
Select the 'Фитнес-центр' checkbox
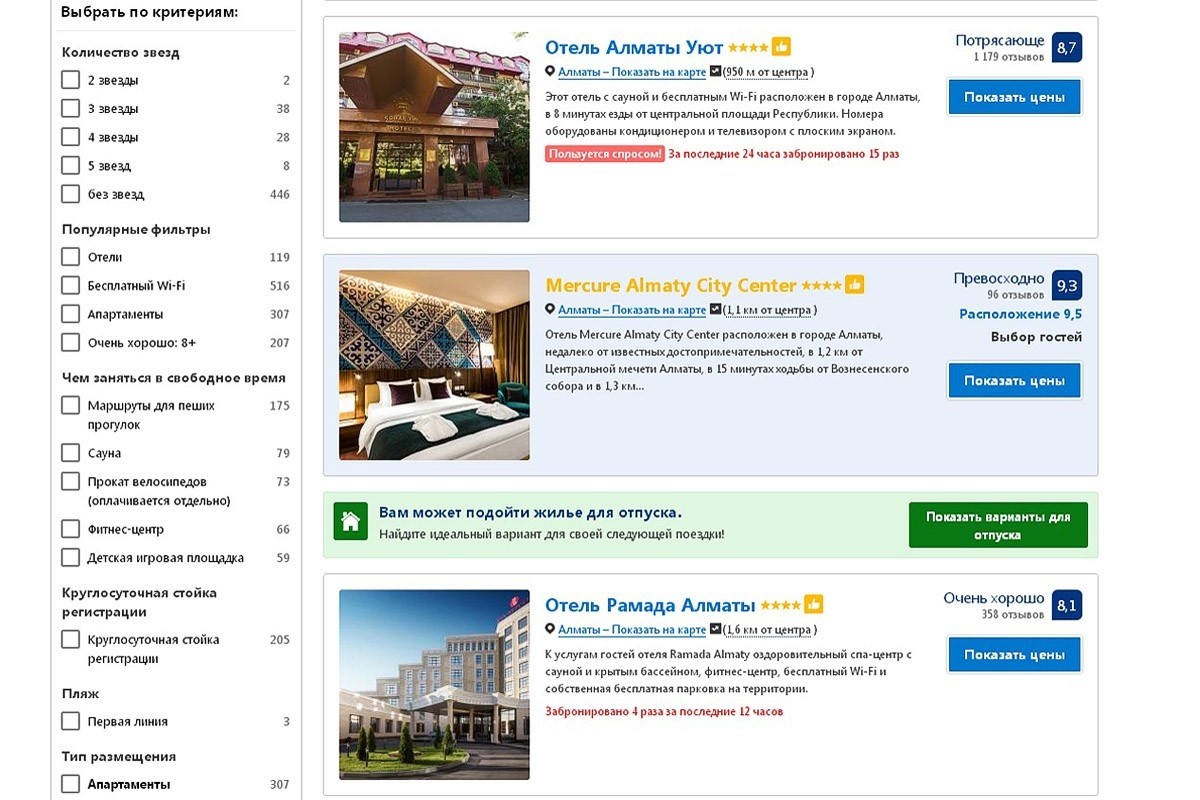pos(70,529)
